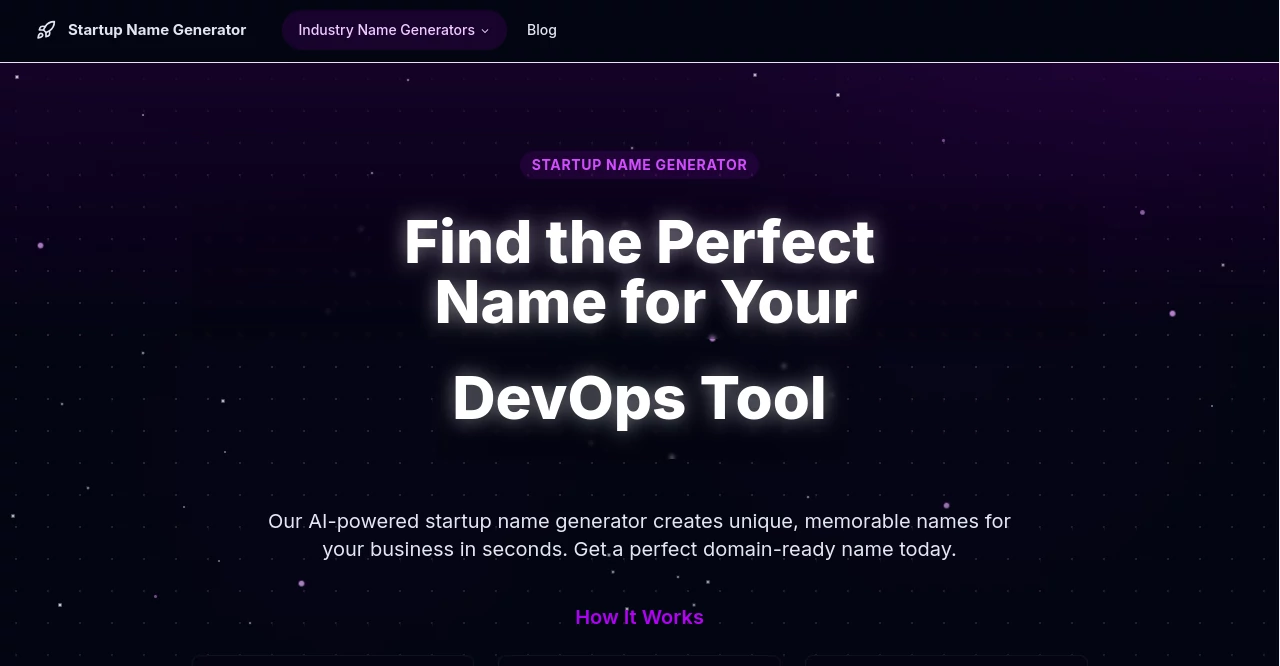Click the rightmost card below How It Works
This screenshot has width=1280, height=666.
tap(945, 663)
